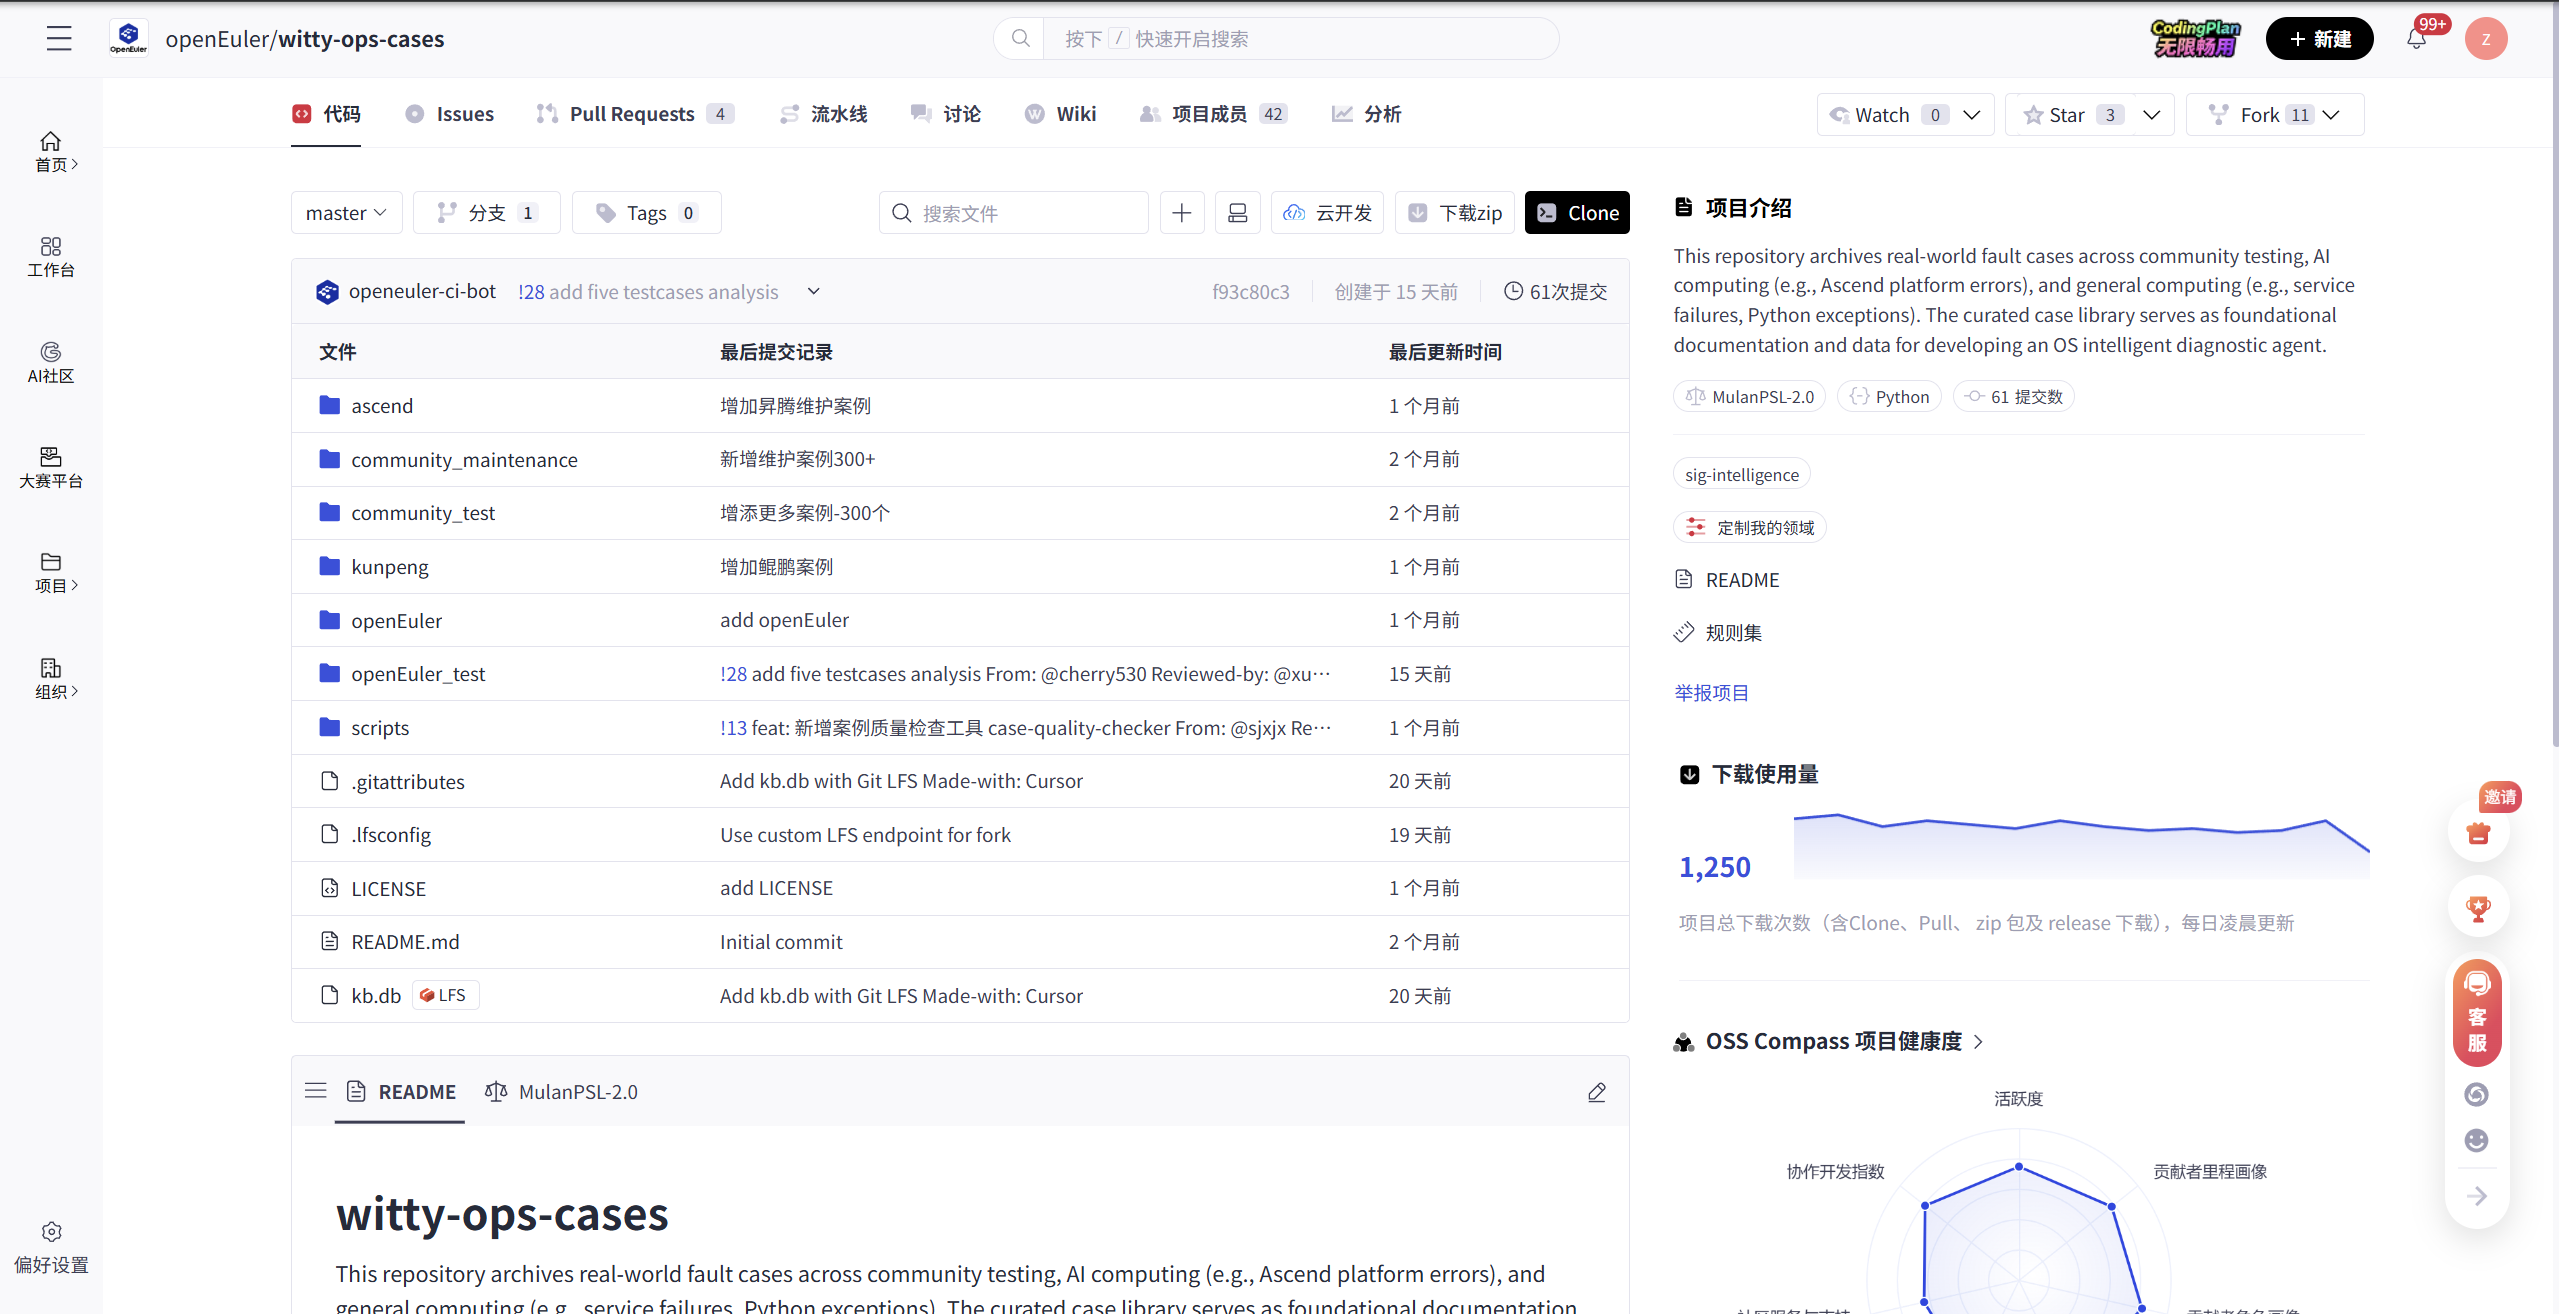Open the 分析 tab

1366,114
